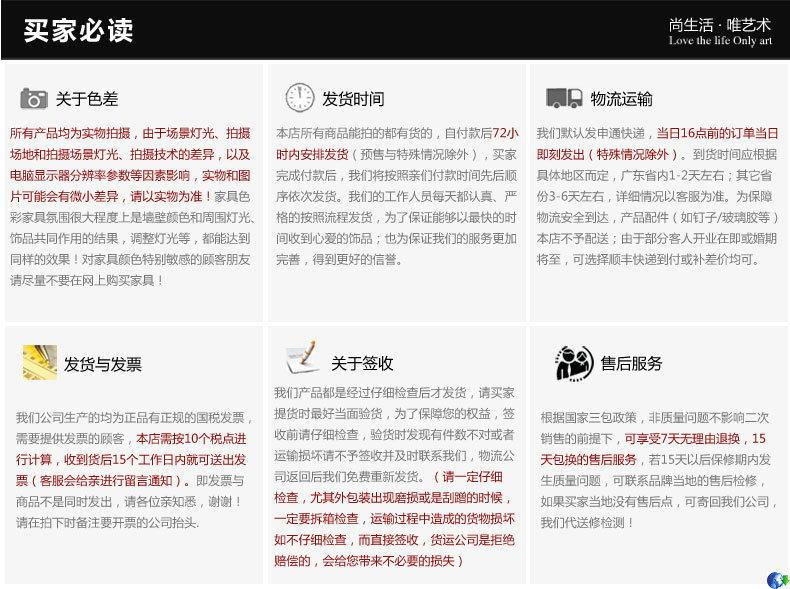Viewport: 790px width, 589px height.
Task: Click the line 完善，得到更好的信誉。
Action: click(x=340, y=259)
